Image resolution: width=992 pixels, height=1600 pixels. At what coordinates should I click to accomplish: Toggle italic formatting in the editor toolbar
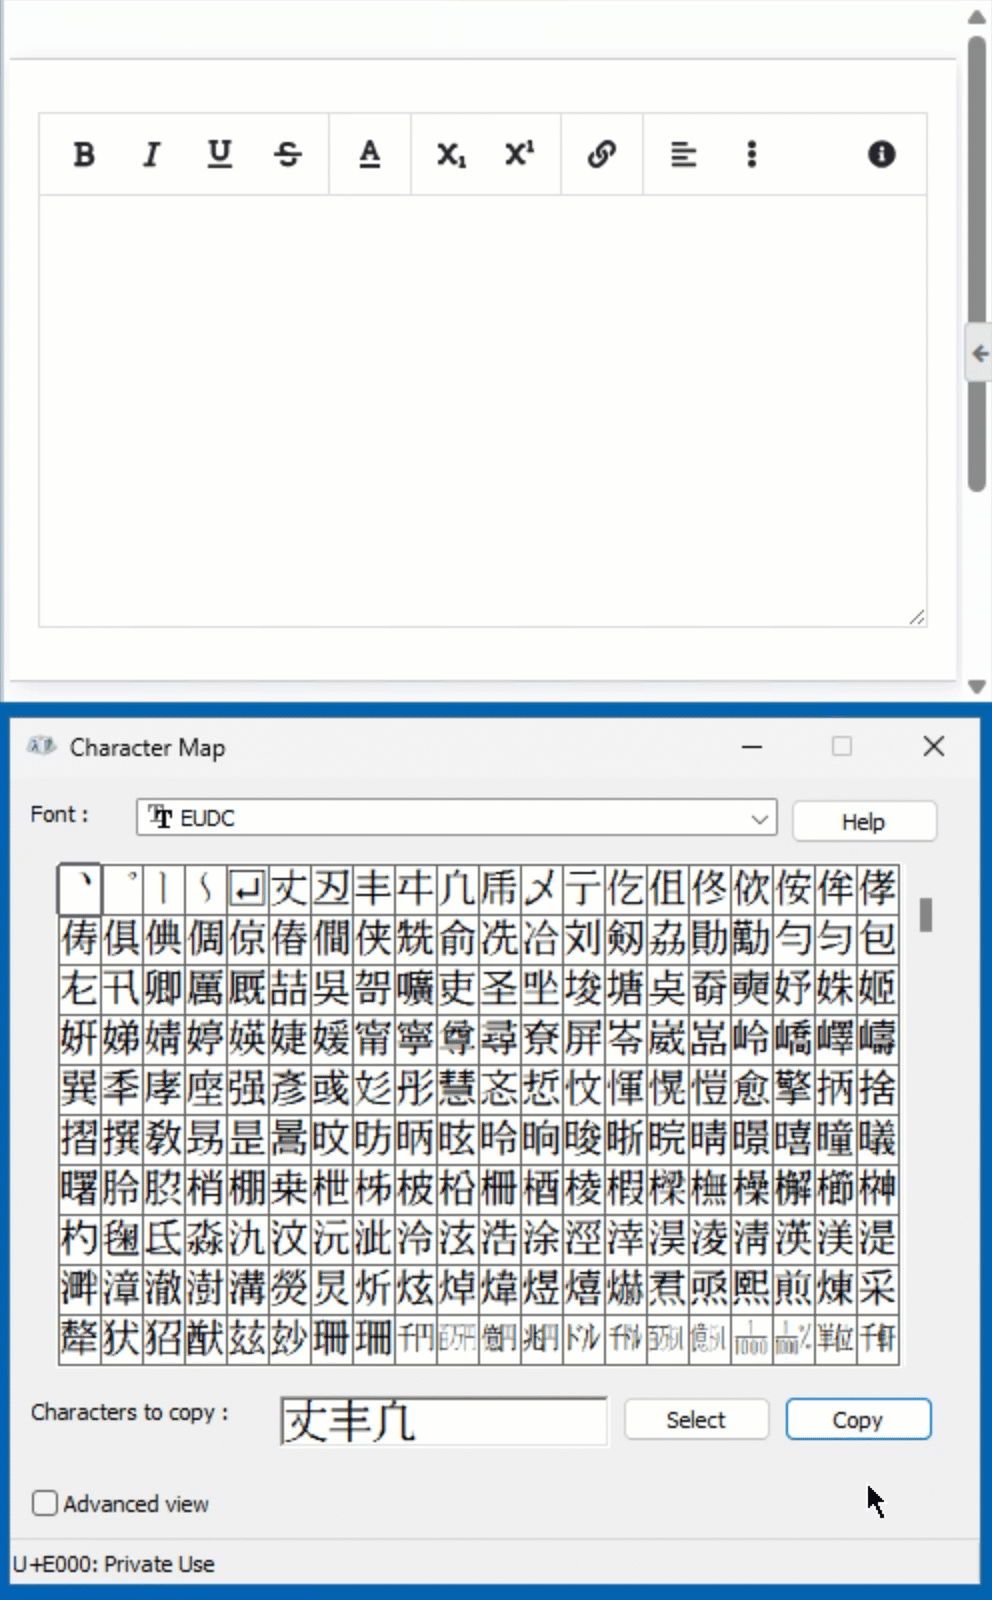(151, 154)
